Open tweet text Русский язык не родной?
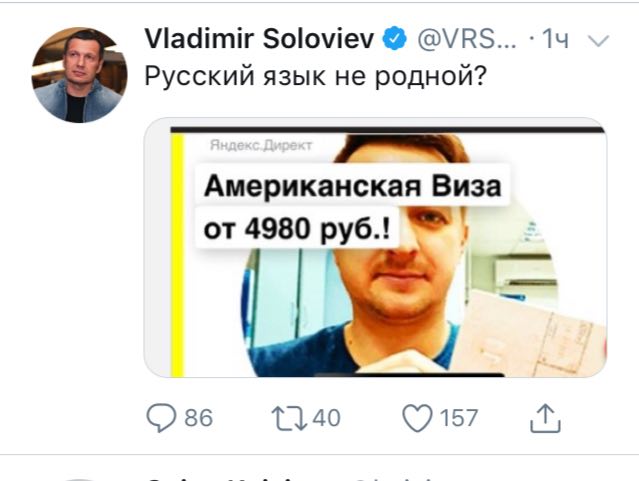639x481 pixels. 315,76
